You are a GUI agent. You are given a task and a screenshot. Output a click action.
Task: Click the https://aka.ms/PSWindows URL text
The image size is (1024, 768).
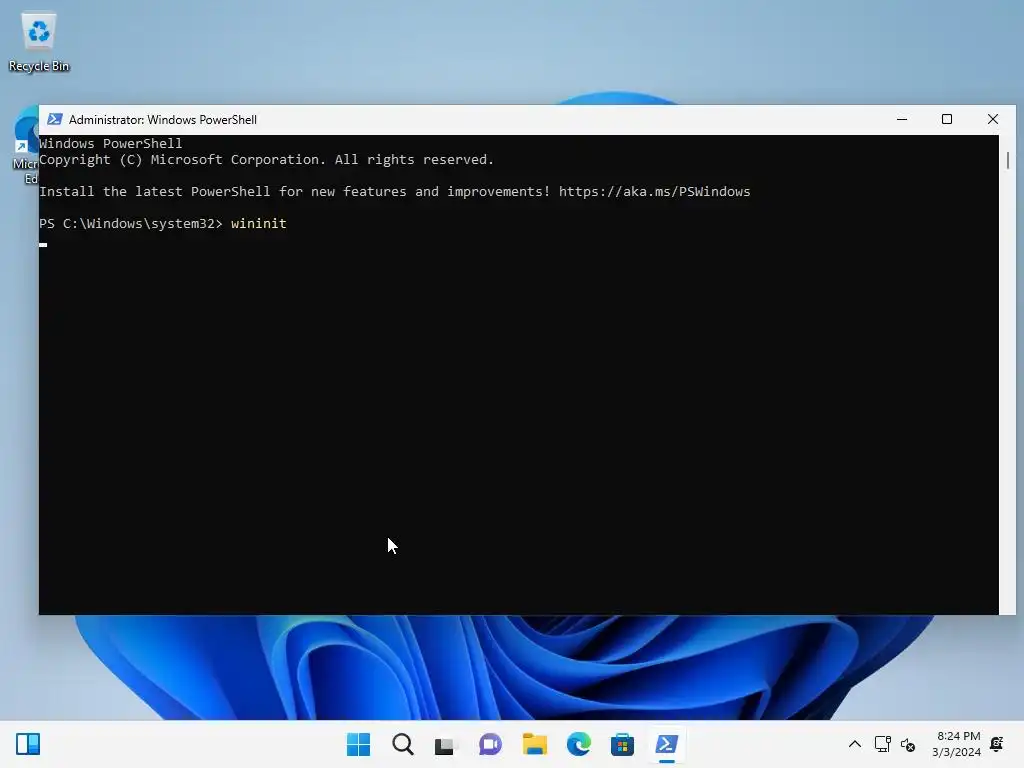(654, 191)
